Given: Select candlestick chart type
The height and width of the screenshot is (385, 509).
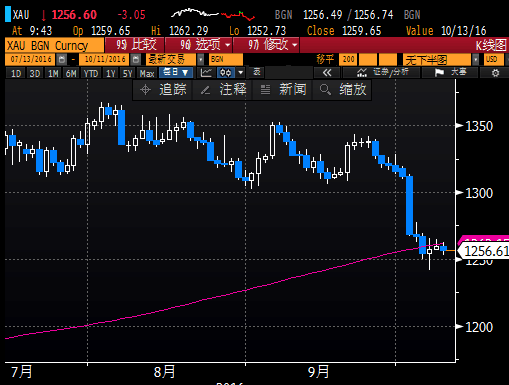Looking at the screenshot, I should [x=226, y=72].
